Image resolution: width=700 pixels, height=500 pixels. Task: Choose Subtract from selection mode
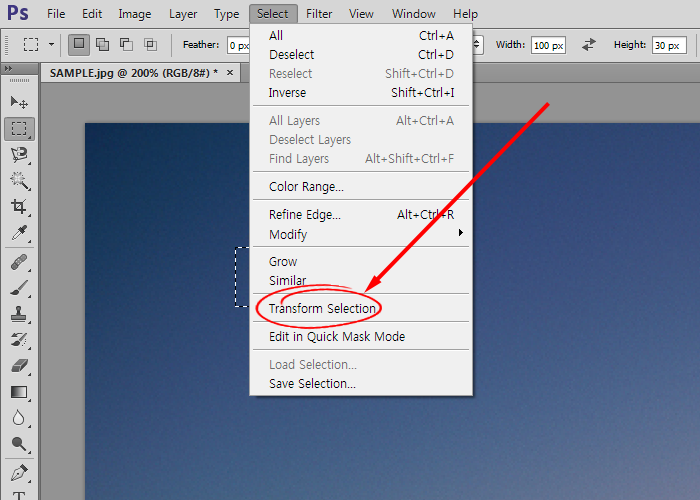pyautogui.click(x=126, y=45)
